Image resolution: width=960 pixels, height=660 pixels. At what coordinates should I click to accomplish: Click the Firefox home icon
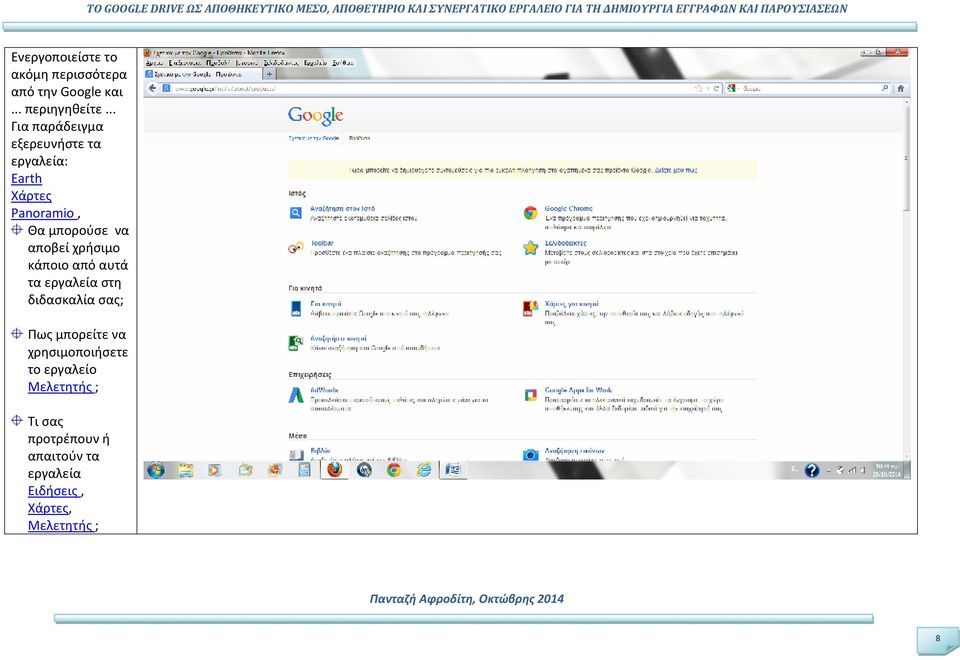901,88
